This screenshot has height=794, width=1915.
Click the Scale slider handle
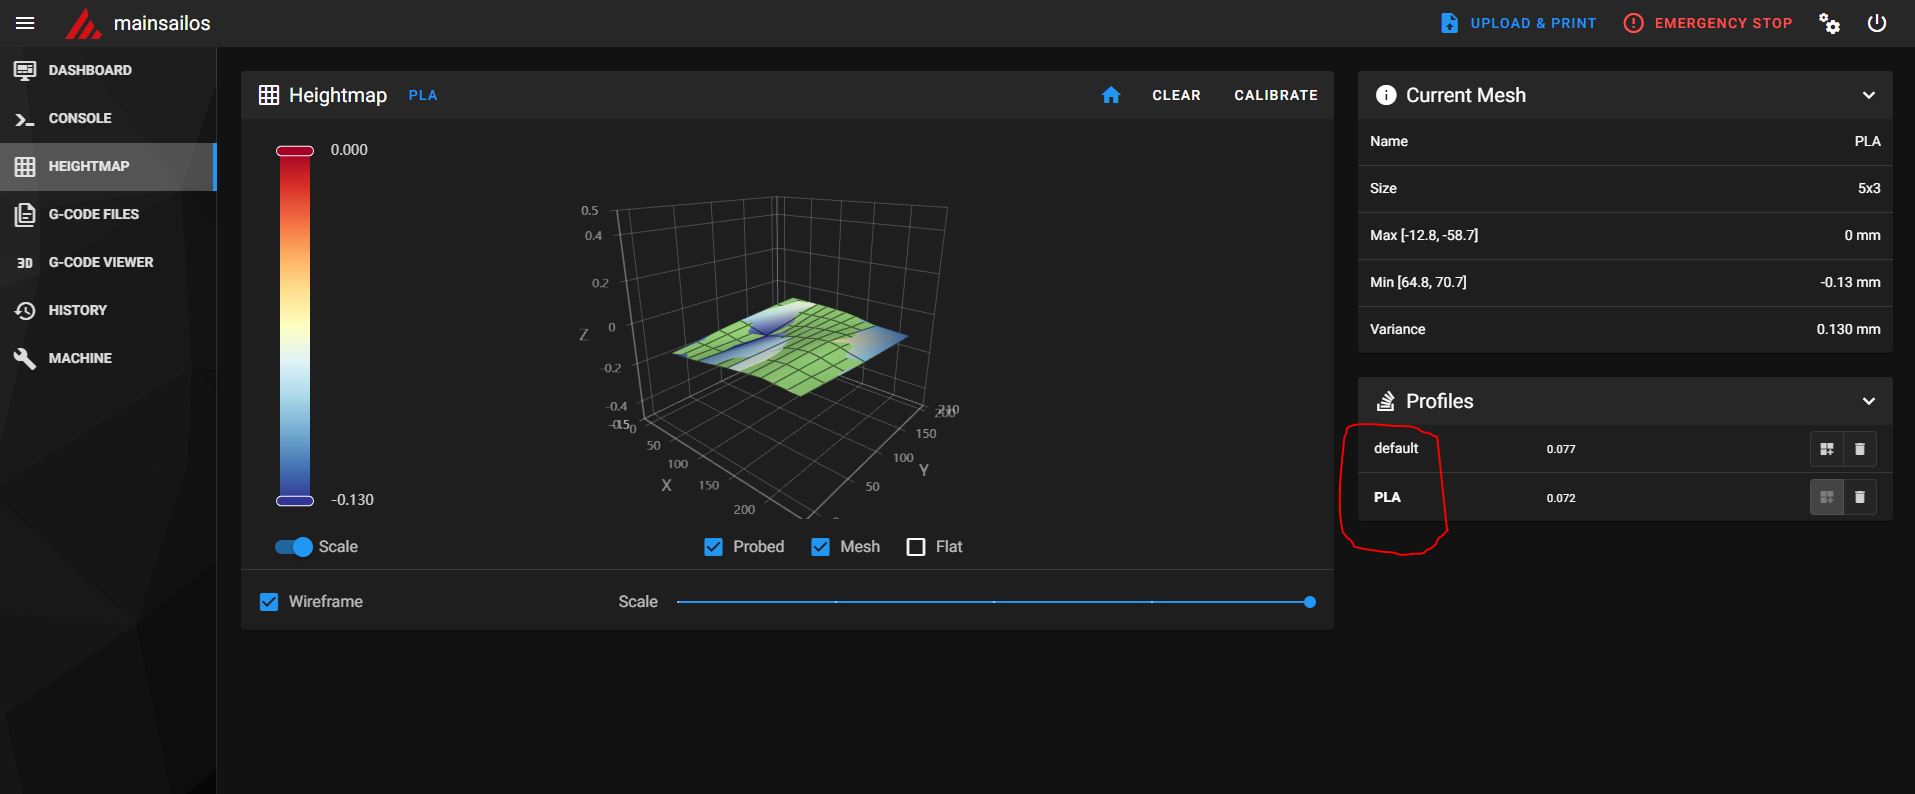(1310, 602)
